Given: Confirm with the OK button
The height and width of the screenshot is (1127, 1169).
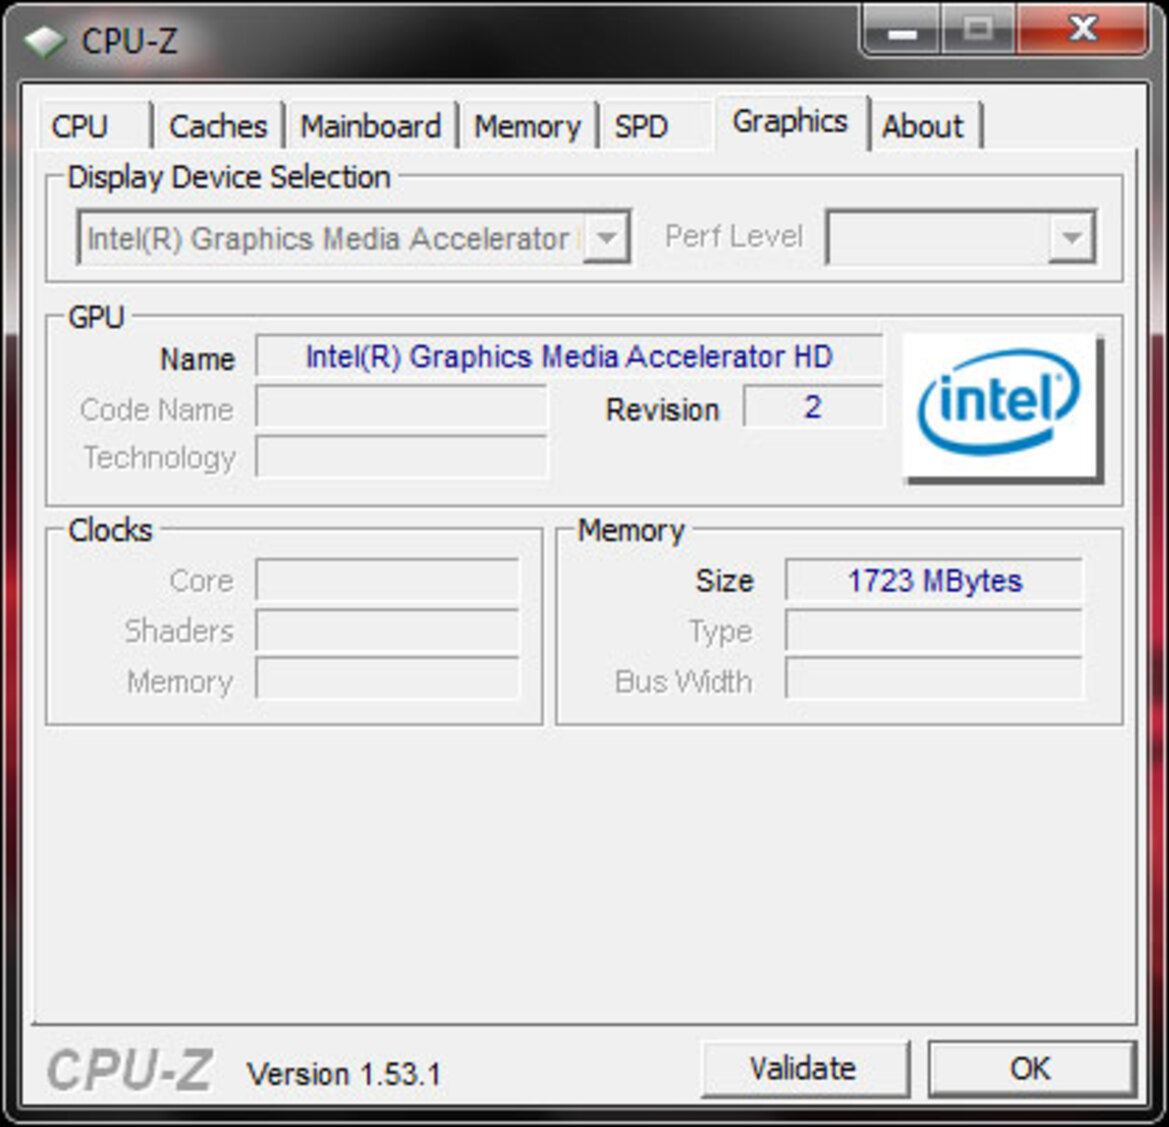Looking at the screenshot, I should [1031, 1069].
